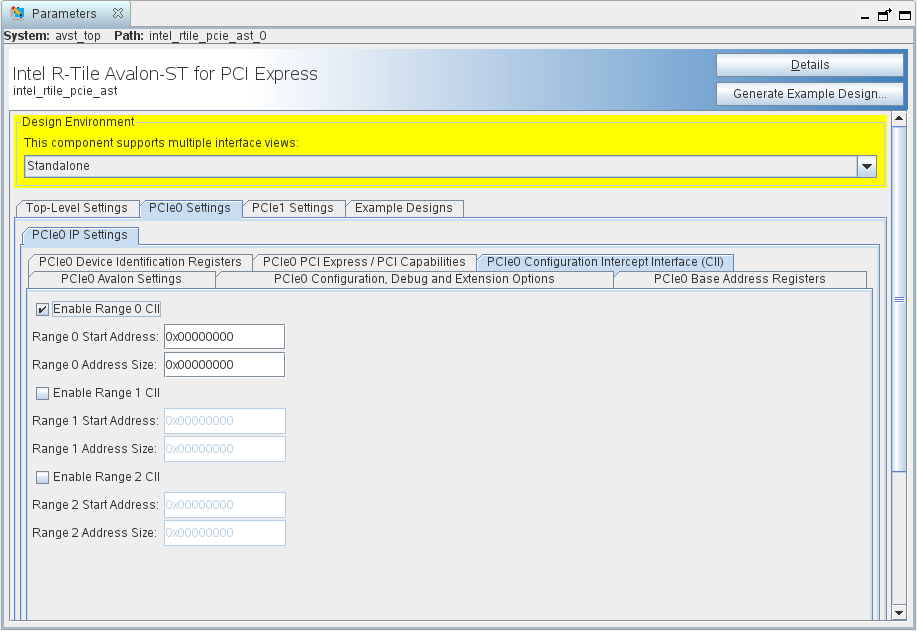Click the Path intel_rtile_pcie_ast_0 text
Viewport: 917px width, 631px height.
point(190,36)
